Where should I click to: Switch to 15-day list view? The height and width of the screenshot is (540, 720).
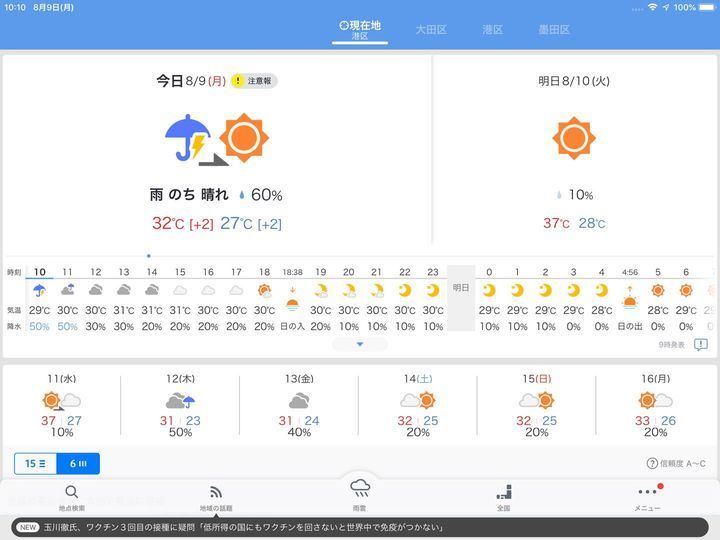point(35,464)
